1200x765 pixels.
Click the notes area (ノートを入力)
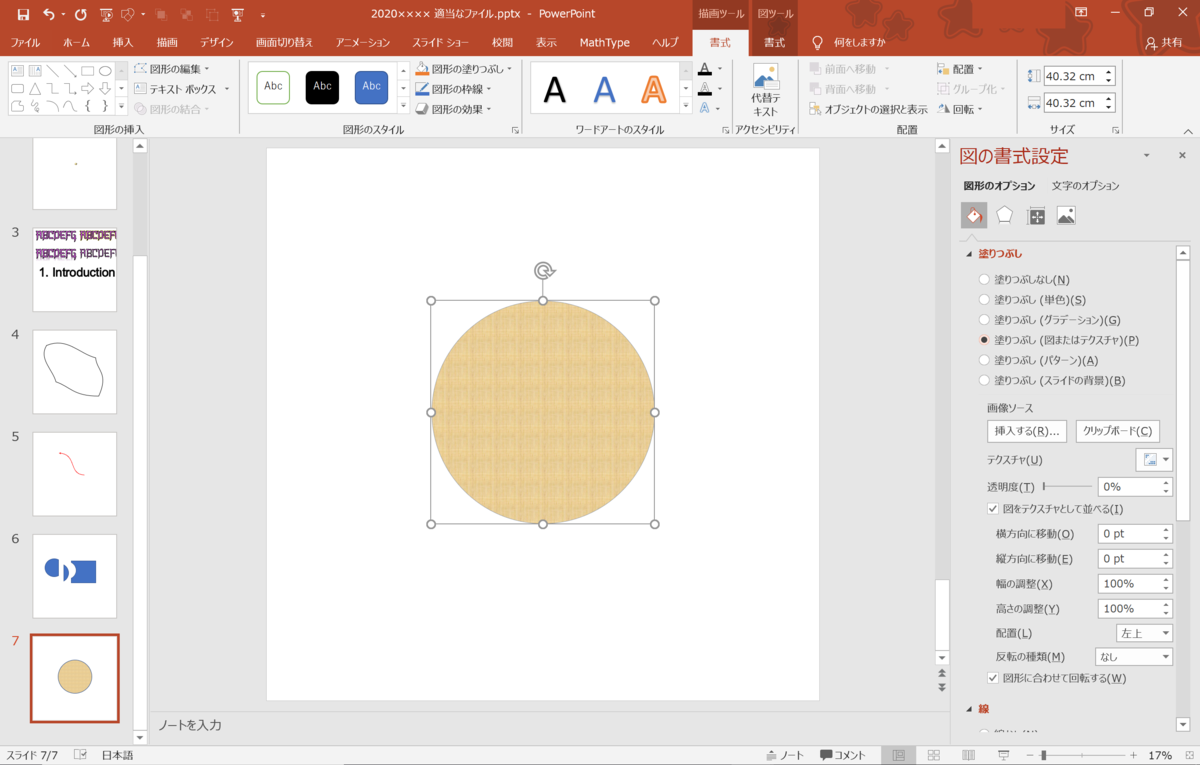pyautogui.click(x=190, y=725)
